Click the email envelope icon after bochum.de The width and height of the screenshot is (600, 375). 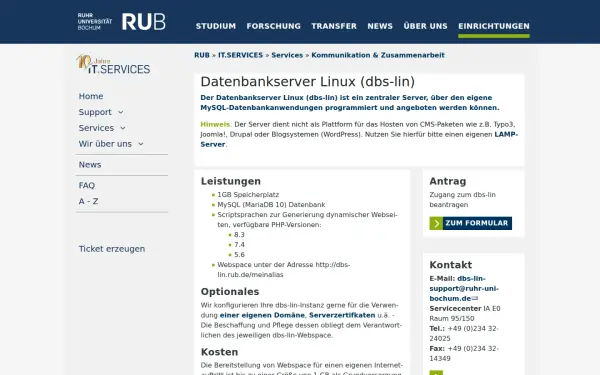tap(475, 298)
